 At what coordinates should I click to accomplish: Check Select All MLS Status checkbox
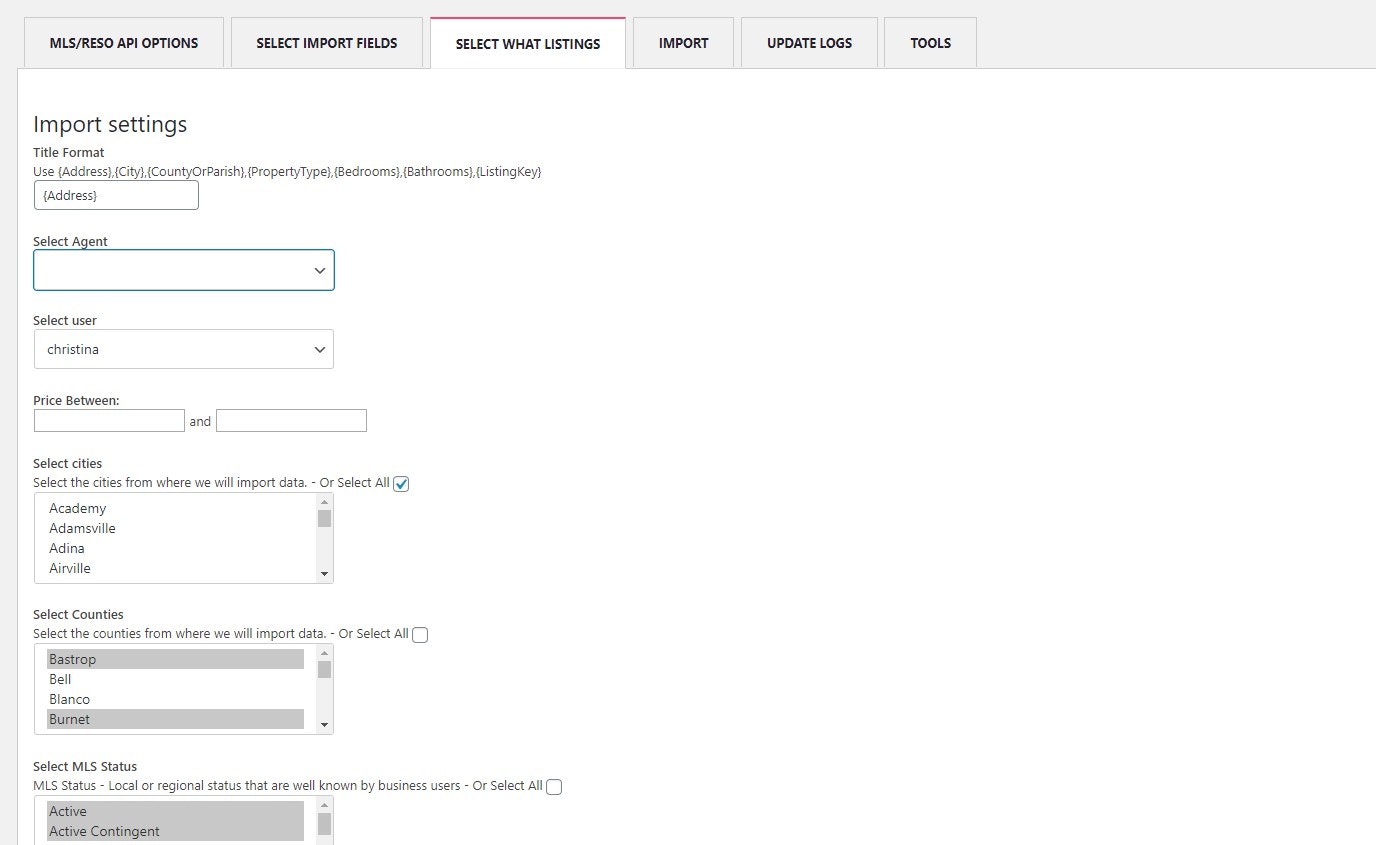click(554, 787)
